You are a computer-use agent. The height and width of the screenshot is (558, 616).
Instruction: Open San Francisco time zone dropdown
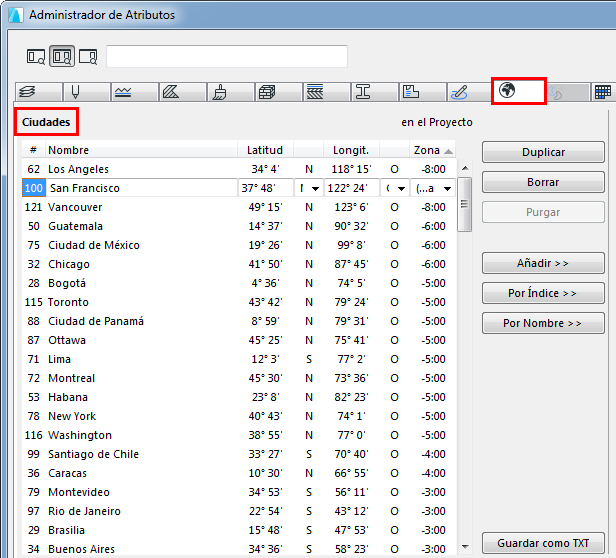pyautogui.click(x=433, y=188)
